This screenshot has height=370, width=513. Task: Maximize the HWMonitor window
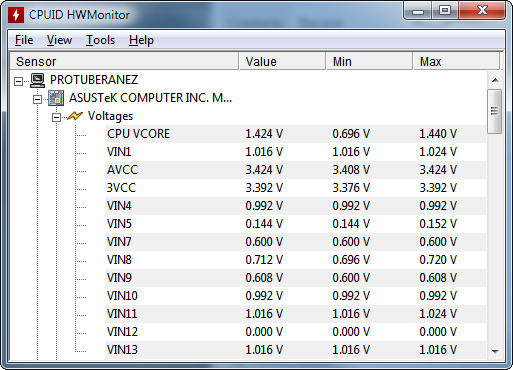click(x=445, y=11)
